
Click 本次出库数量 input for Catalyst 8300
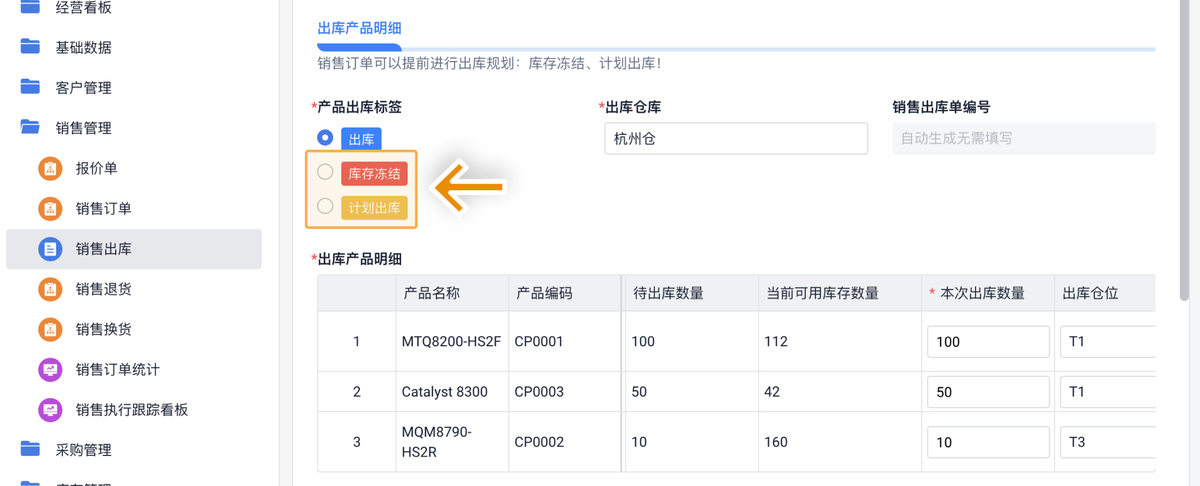[988, 392]
